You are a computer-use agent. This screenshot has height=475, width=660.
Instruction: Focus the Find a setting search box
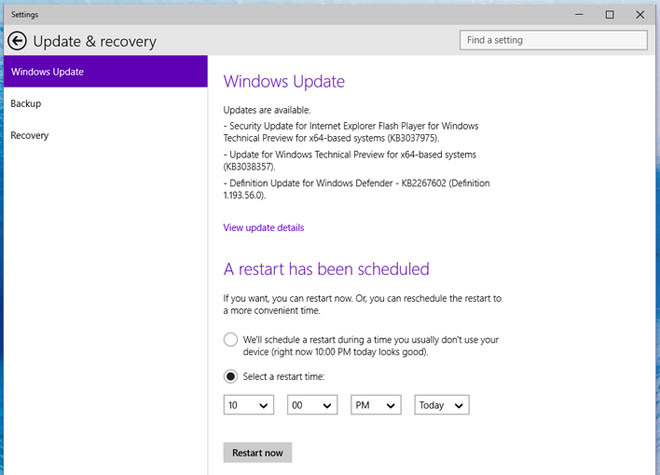pyautogui.click(x=554, y=40)
